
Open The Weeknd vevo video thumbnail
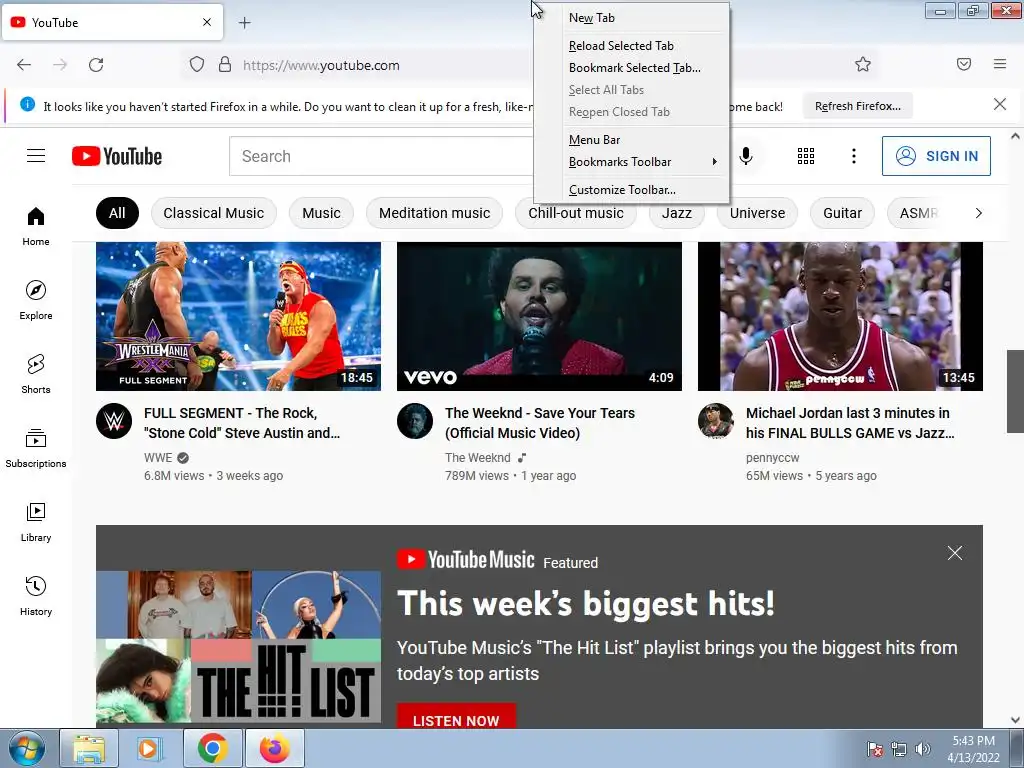tap(539, 317)
